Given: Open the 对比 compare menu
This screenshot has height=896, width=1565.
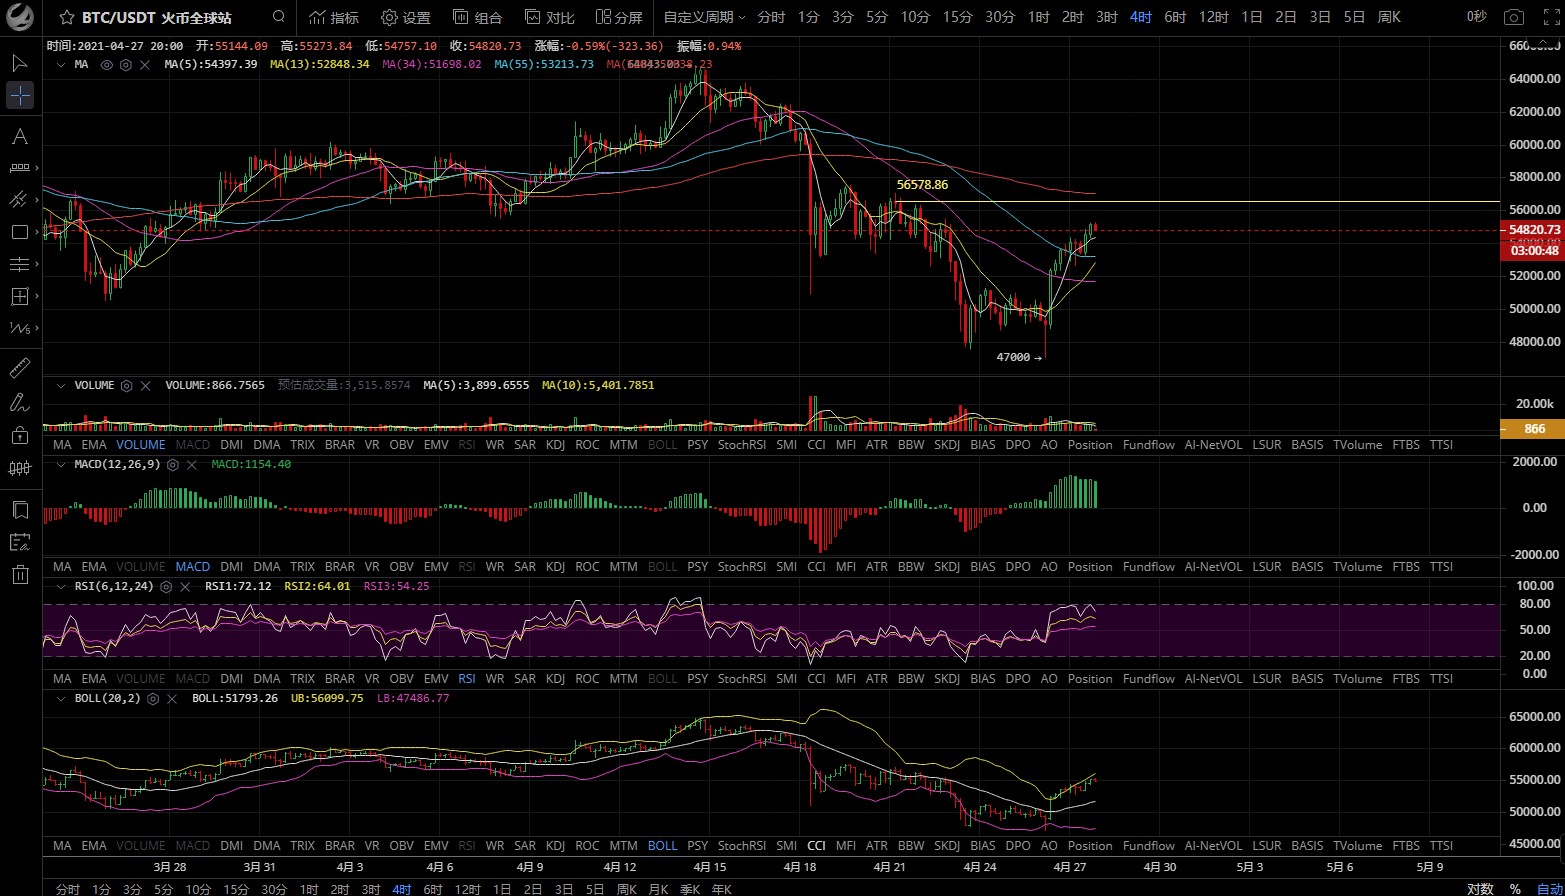Looking at the screenshot, I should click(x=549, y=17).
